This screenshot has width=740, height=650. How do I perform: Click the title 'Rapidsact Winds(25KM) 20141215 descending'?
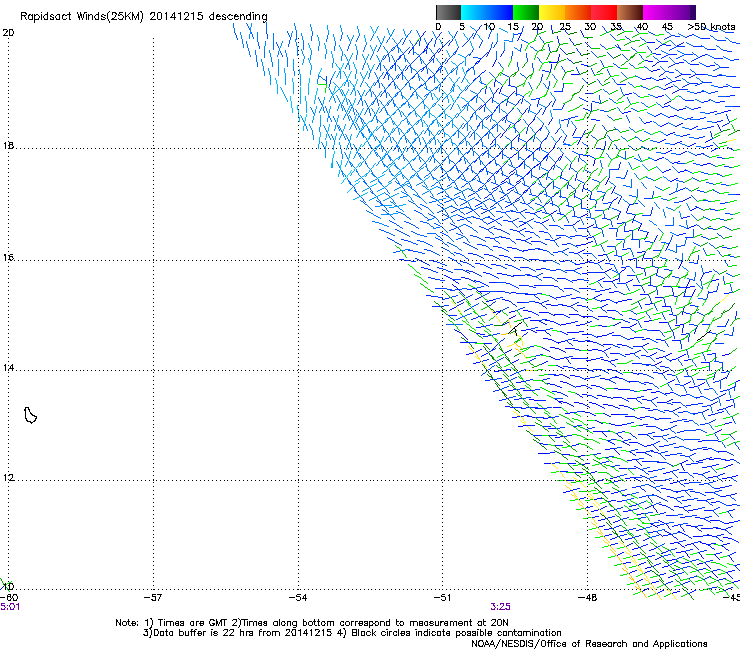143,17
